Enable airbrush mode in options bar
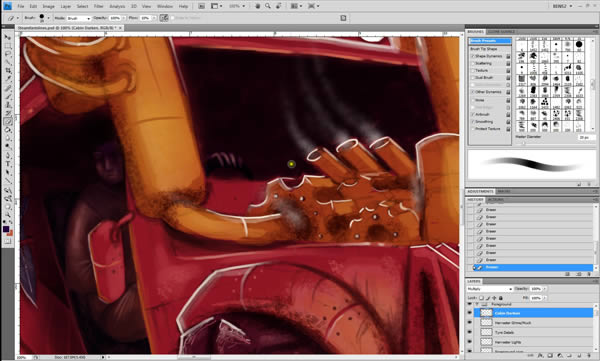The image size is (600, 361). pos(164,18)
